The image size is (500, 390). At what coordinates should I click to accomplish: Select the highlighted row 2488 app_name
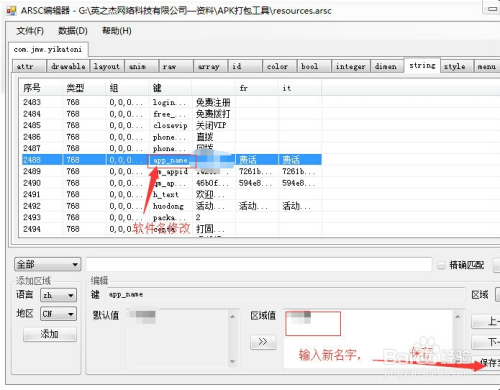tap(172, 160)
